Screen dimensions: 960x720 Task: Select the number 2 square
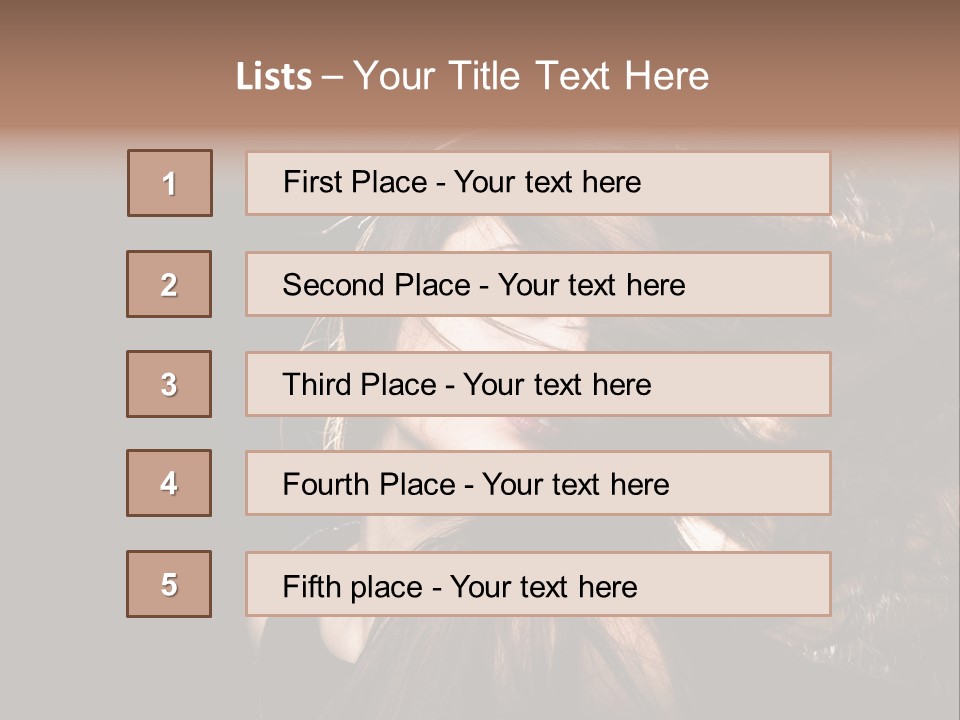tap(169, 284)
